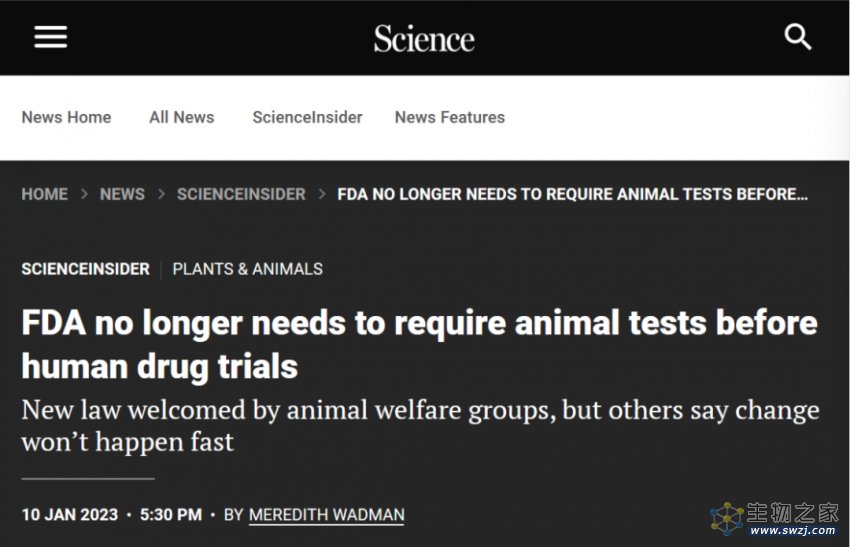Switch to All News tab

tap(182, 117)
